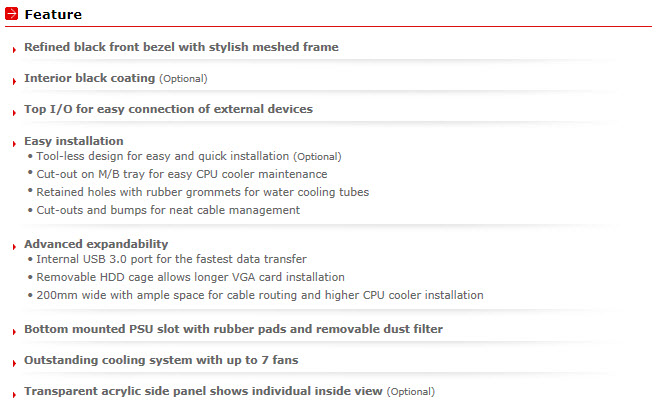Viewport: 660px width, 413px height.
Task: Click Cut-outs and bumps cable management line
Action: point(168,210)
